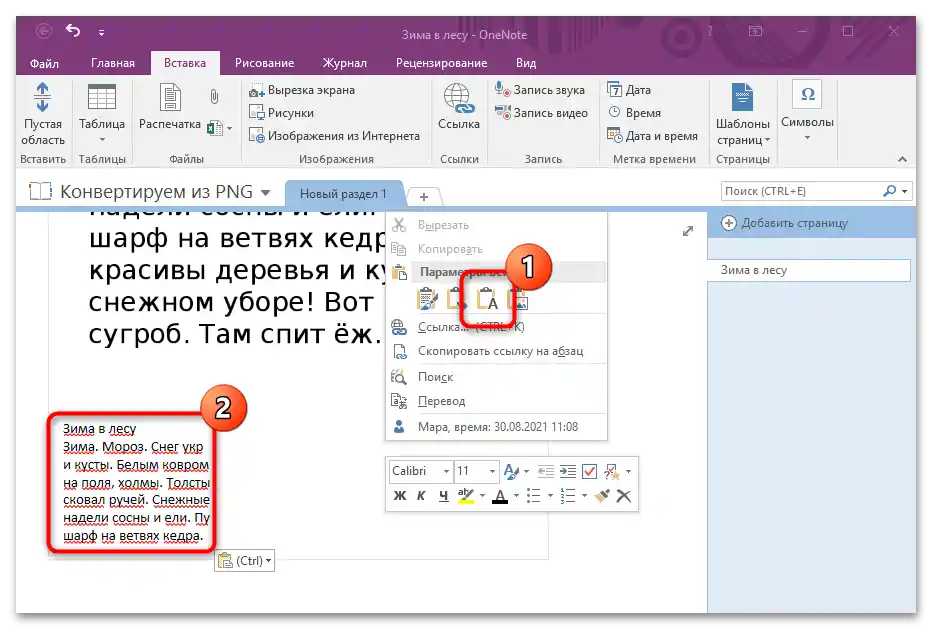The width and height of the screenshot is (932, 629).
Task: Click author entry Мара, время: 30.08.2021
Action: coord(496,427)
